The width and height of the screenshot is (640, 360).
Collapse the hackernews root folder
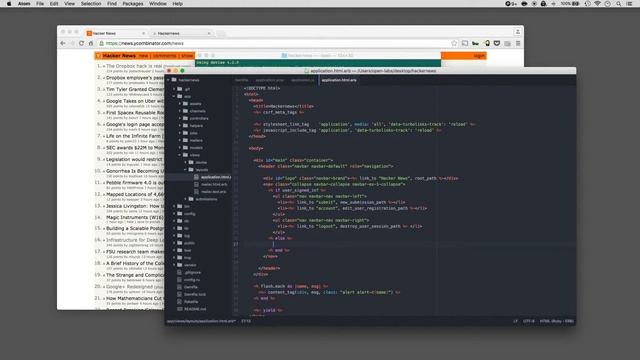pos(168,80)
